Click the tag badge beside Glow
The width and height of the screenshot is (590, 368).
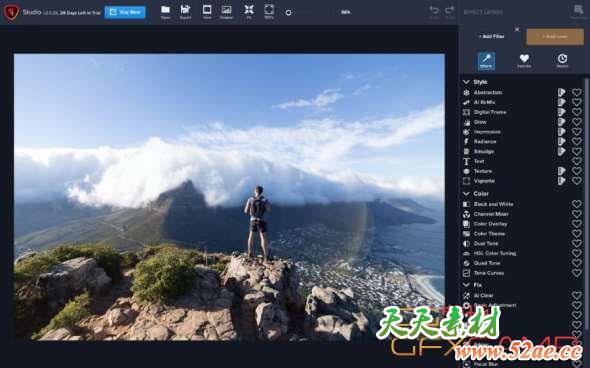click(x=561, y=122)
